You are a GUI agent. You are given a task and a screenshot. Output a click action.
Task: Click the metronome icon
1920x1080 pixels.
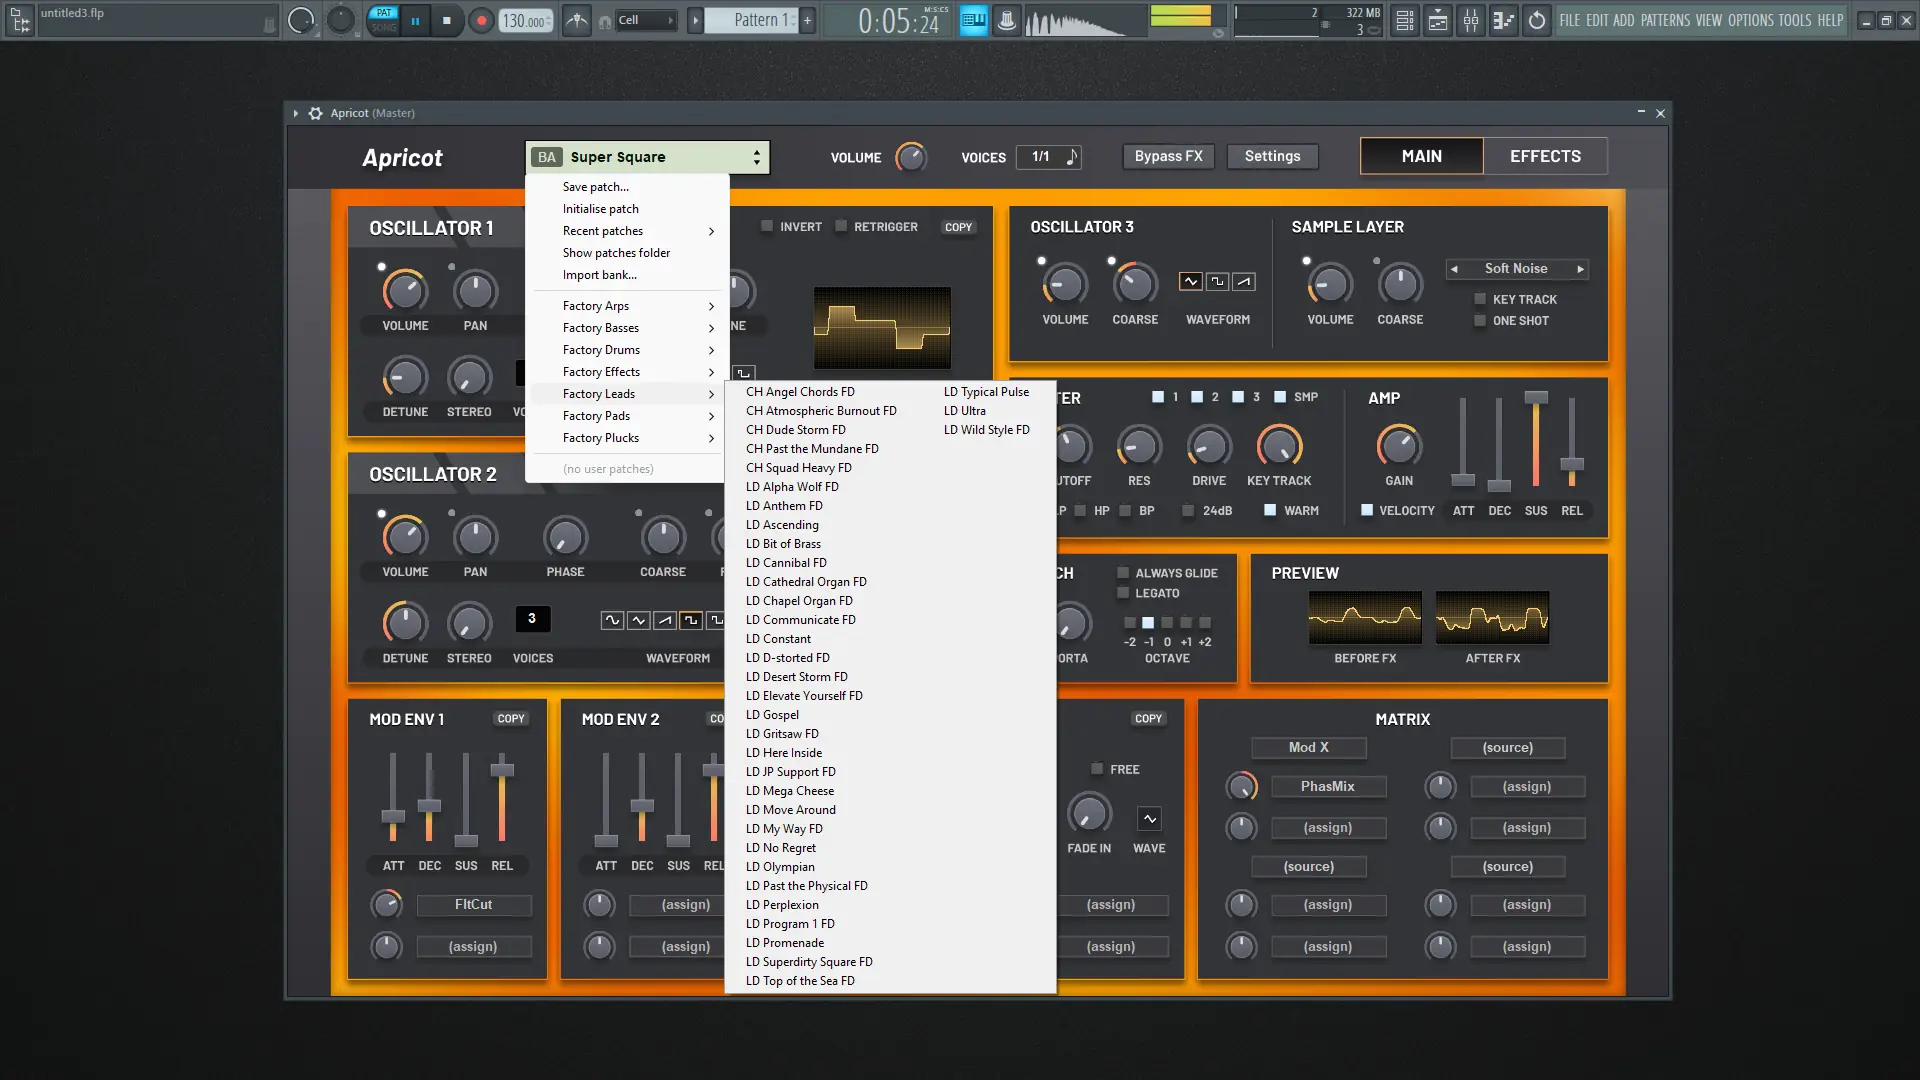click(577, 20)
